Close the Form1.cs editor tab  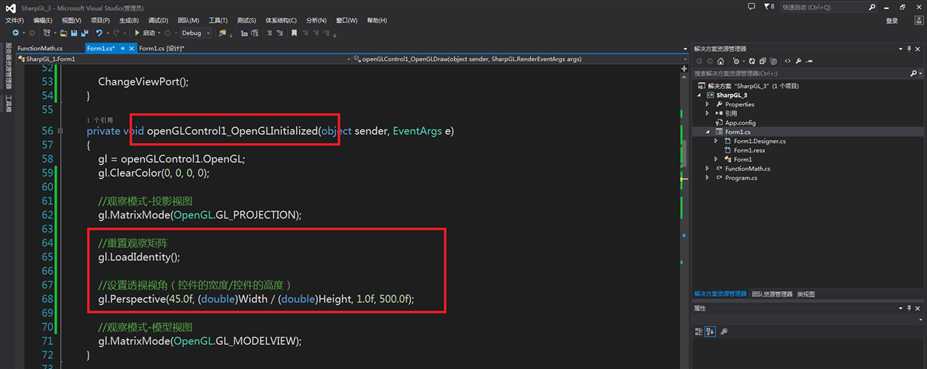coord(132,48)
